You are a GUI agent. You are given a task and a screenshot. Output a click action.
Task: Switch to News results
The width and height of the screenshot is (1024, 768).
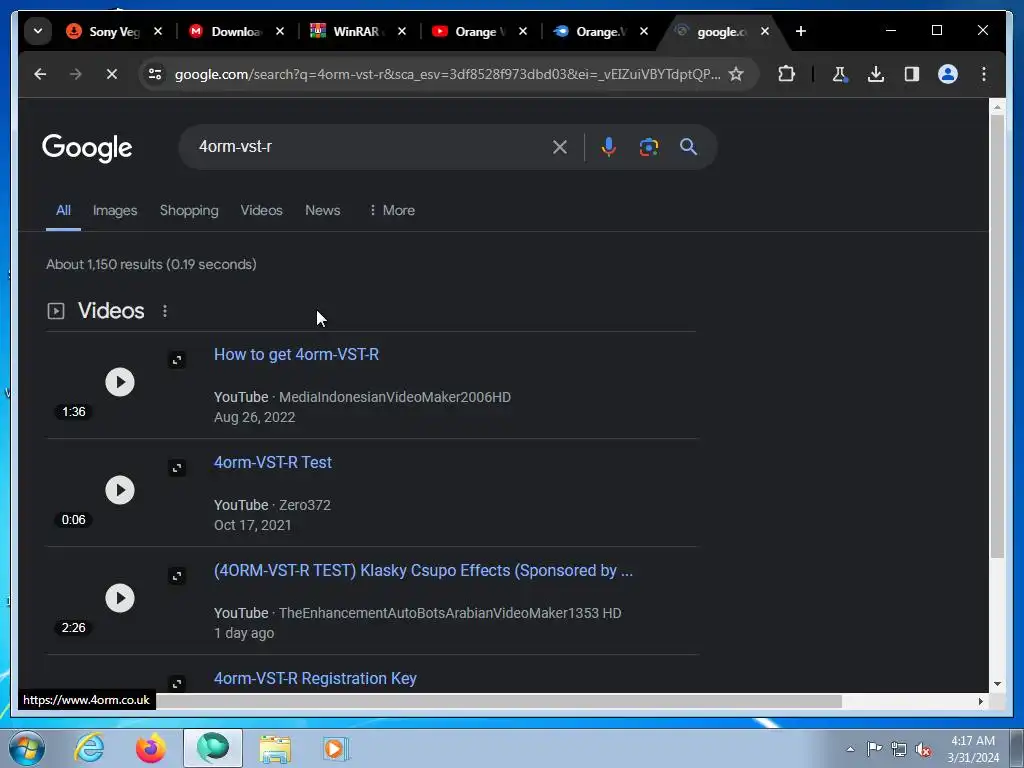pyautogui.click(x=323, y=210)
